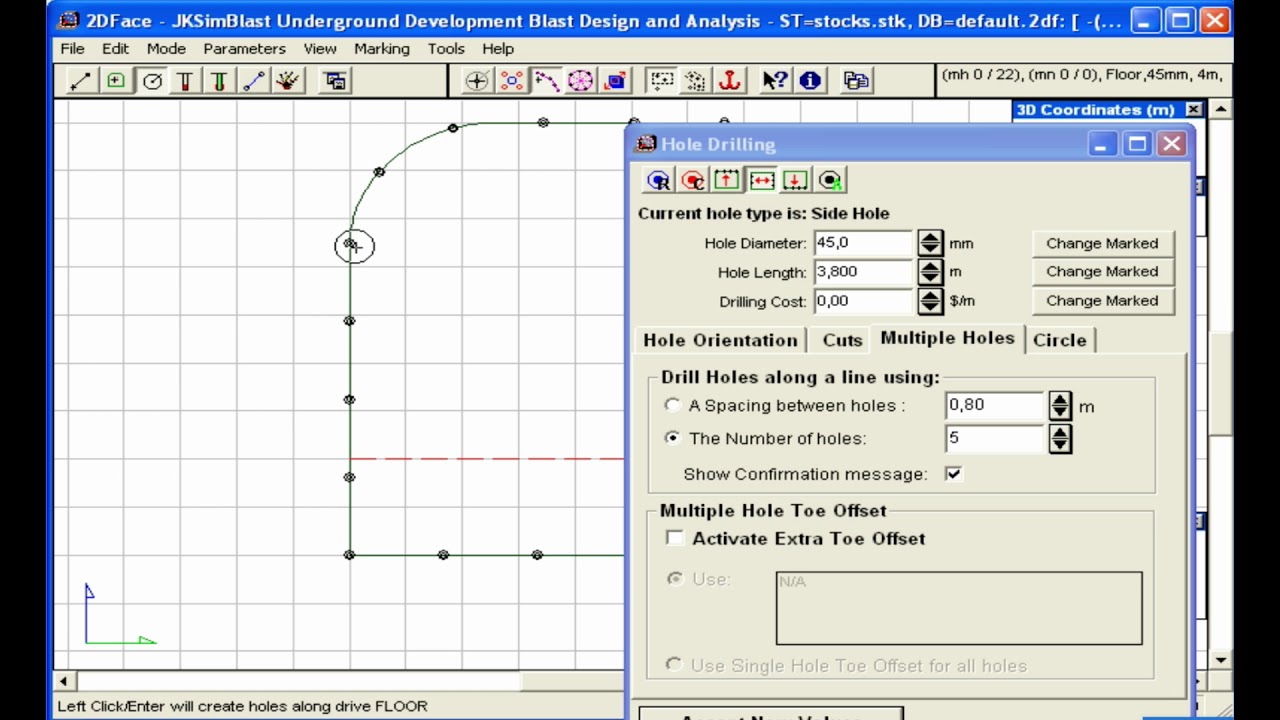Screen dimensions: 1280x720
Task: Click the Hole Length spinner arrows
Action: pos(930,272)
